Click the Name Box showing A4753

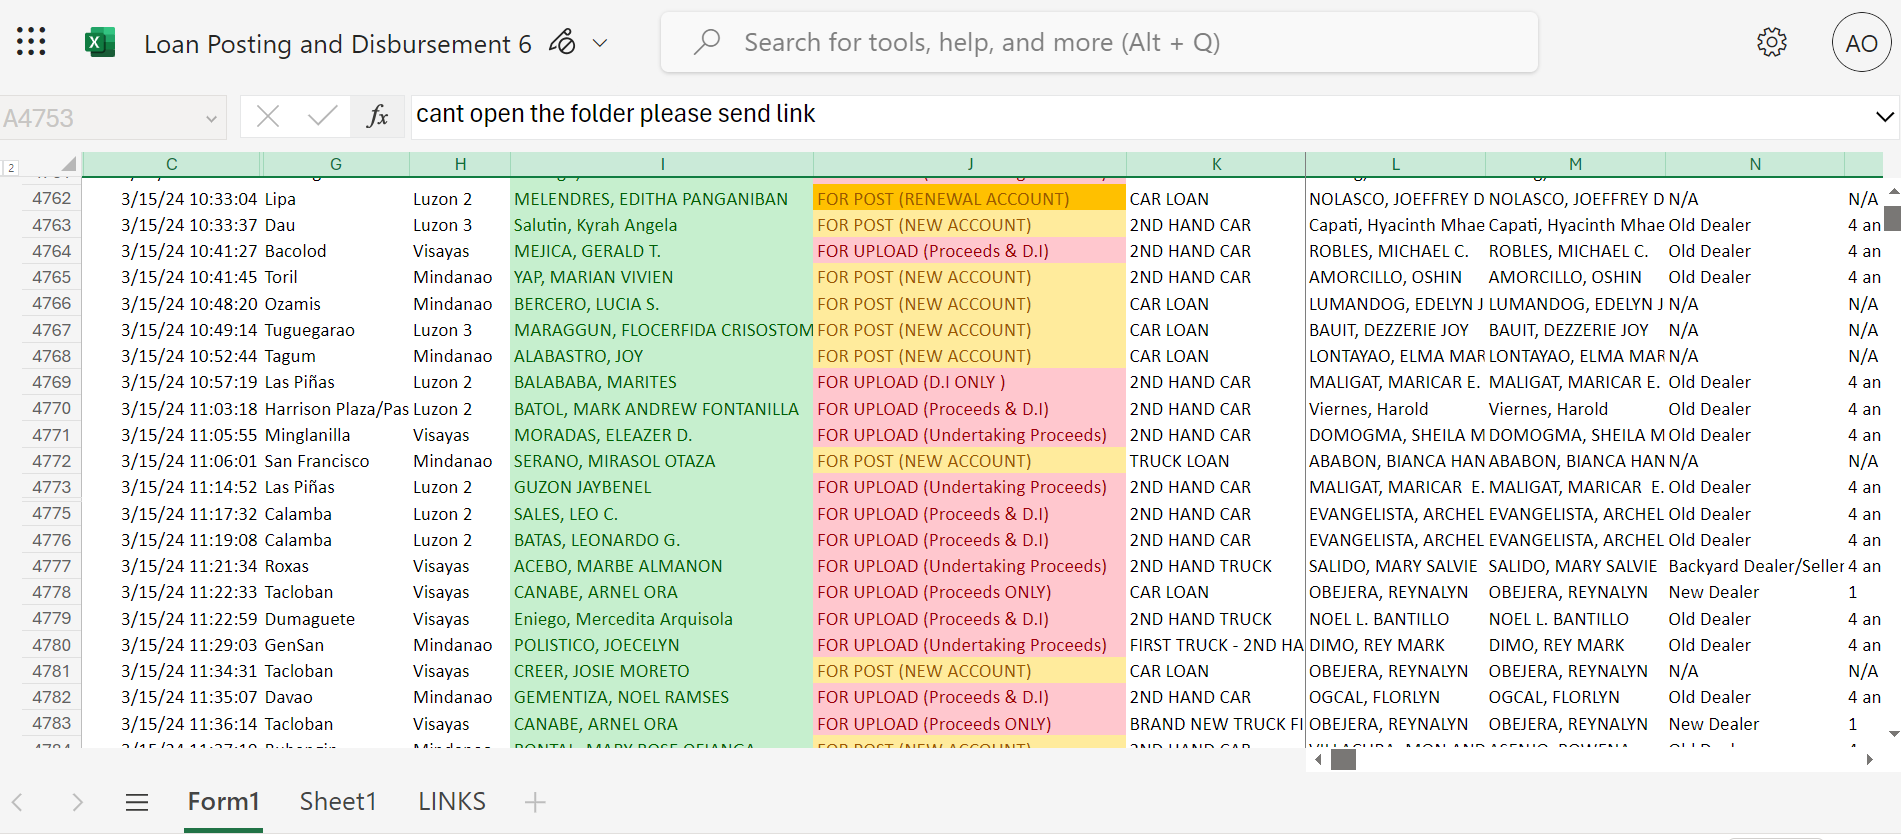(x=100, y=118)
